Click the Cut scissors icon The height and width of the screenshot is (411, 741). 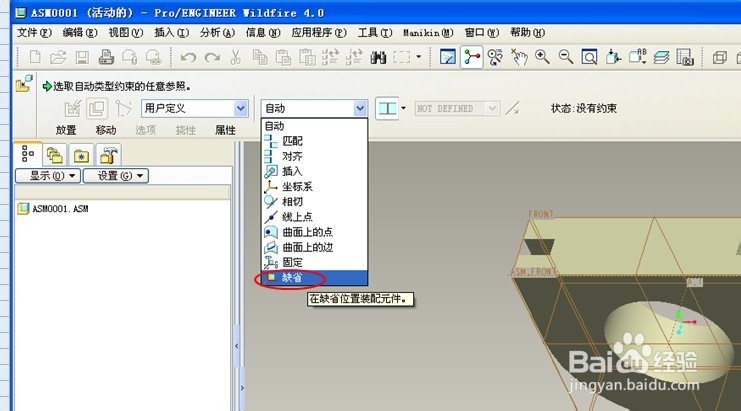tap(235, 57)
